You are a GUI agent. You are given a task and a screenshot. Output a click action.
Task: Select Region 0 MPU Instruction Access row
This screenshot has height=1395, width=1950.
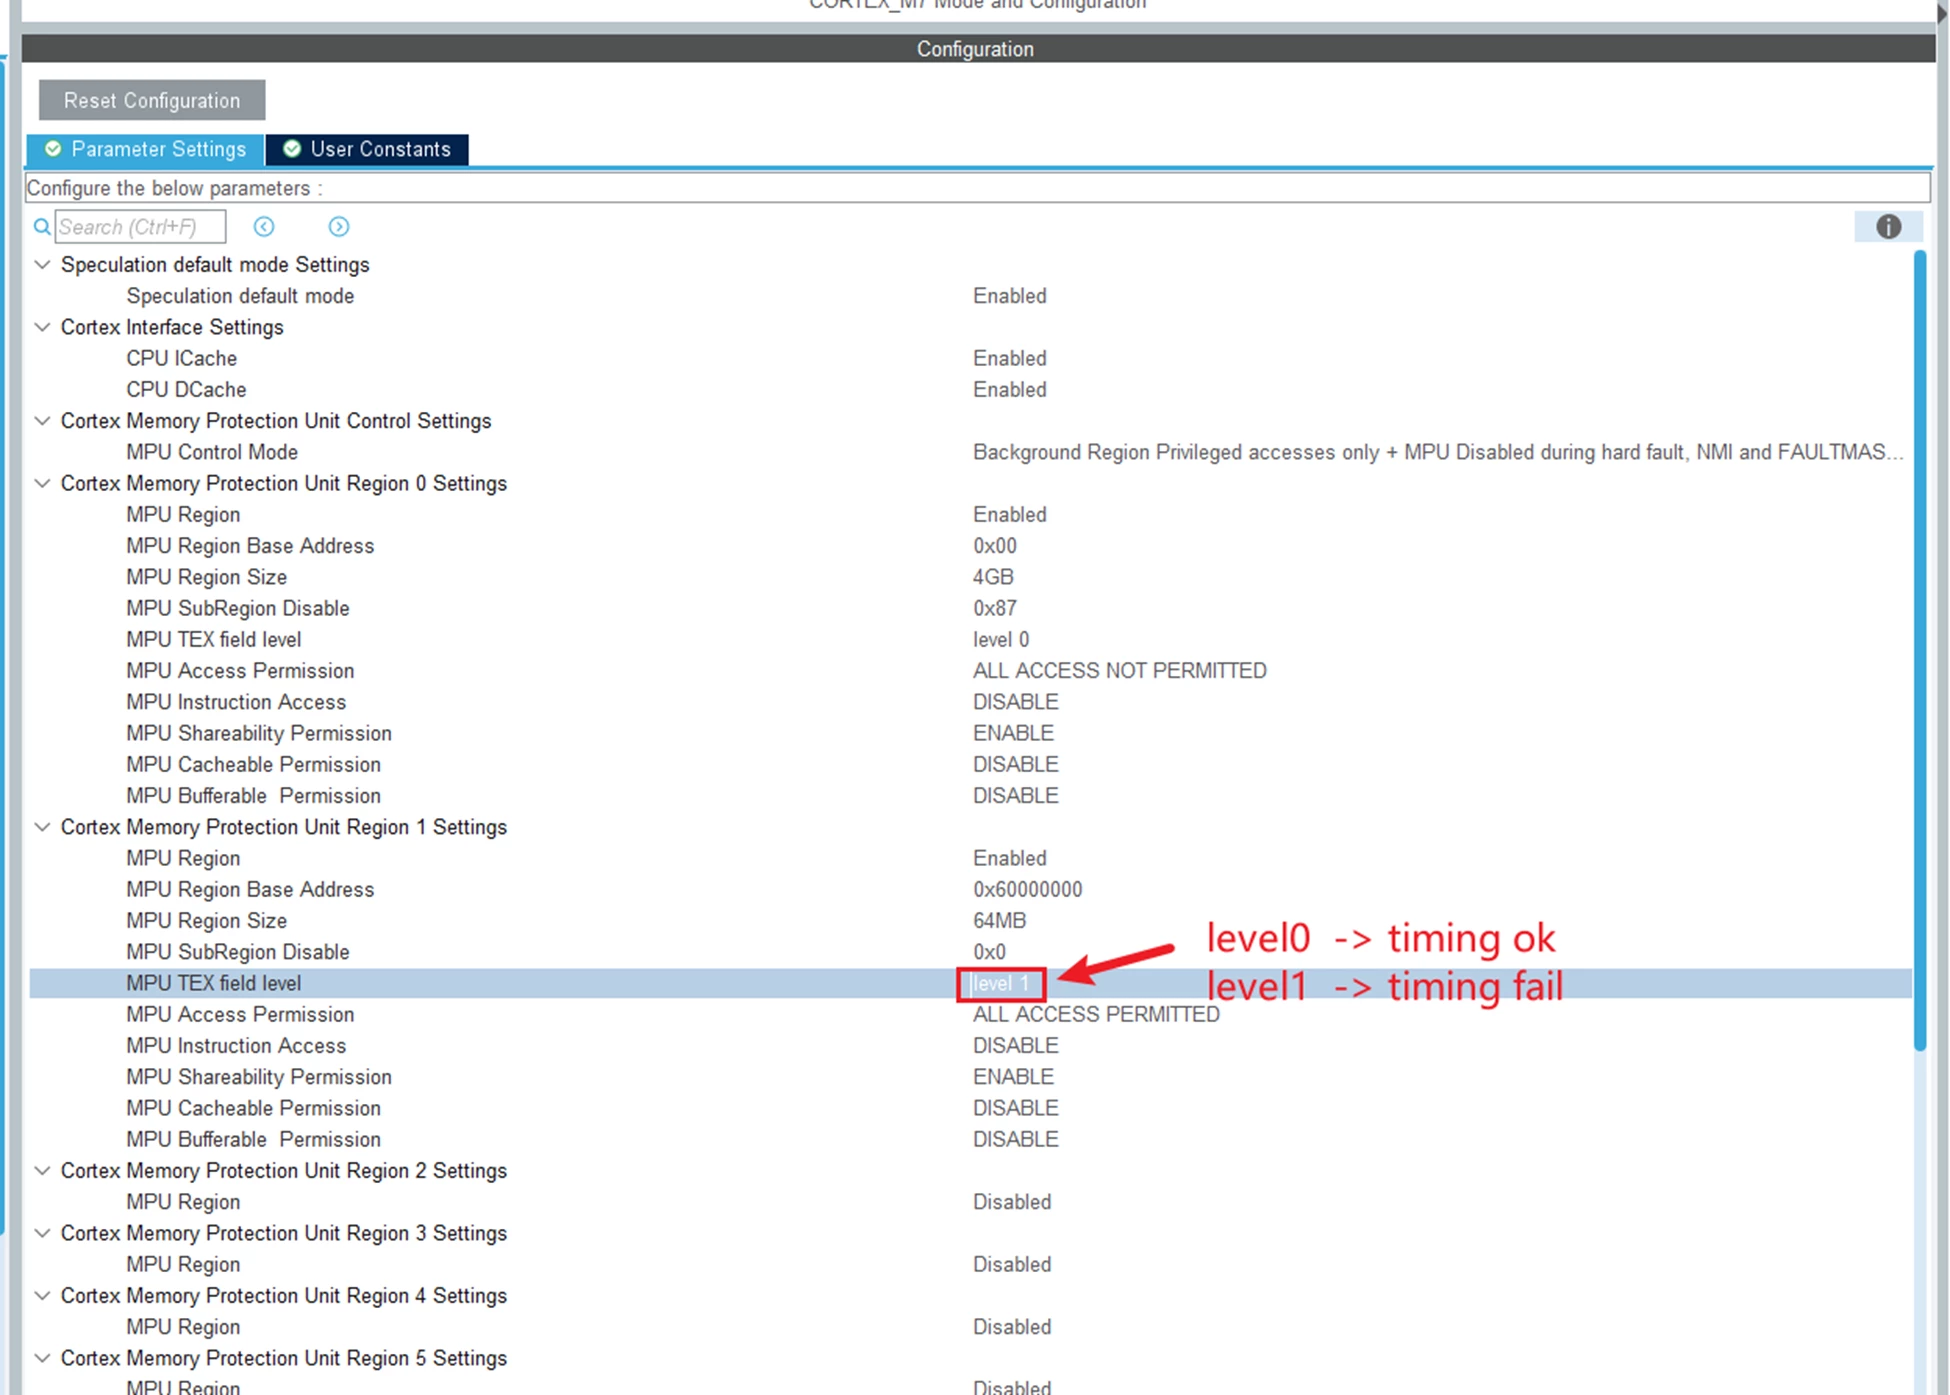(970, 702)
